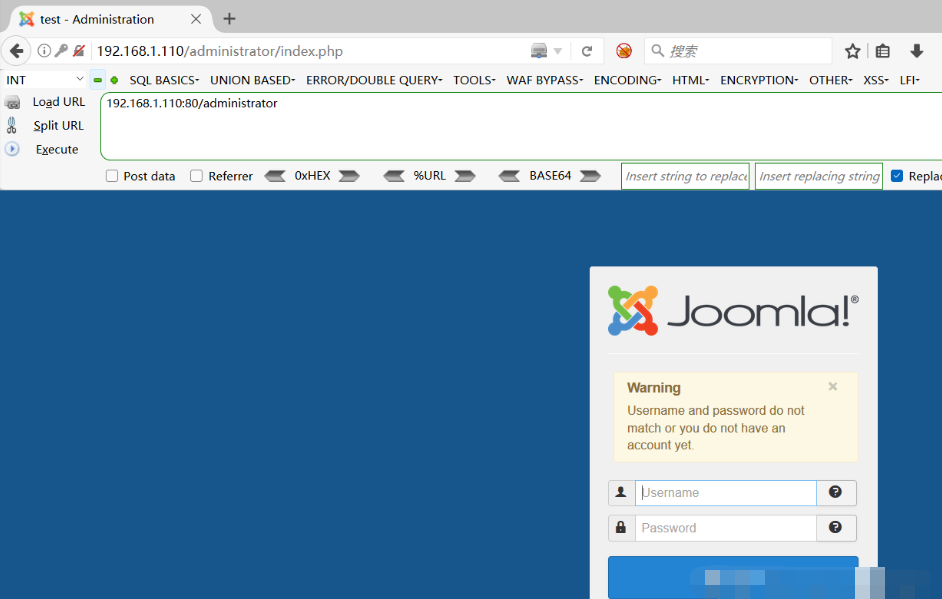
Task: Click the Split URL button label
Action: (x=58, y=125)
